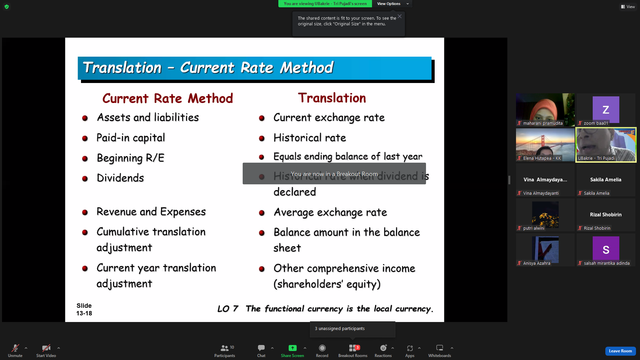This screenshot has width=640, height=360.
Task: Click 'Assets and liabilities' bullet text
Action: 148,118
